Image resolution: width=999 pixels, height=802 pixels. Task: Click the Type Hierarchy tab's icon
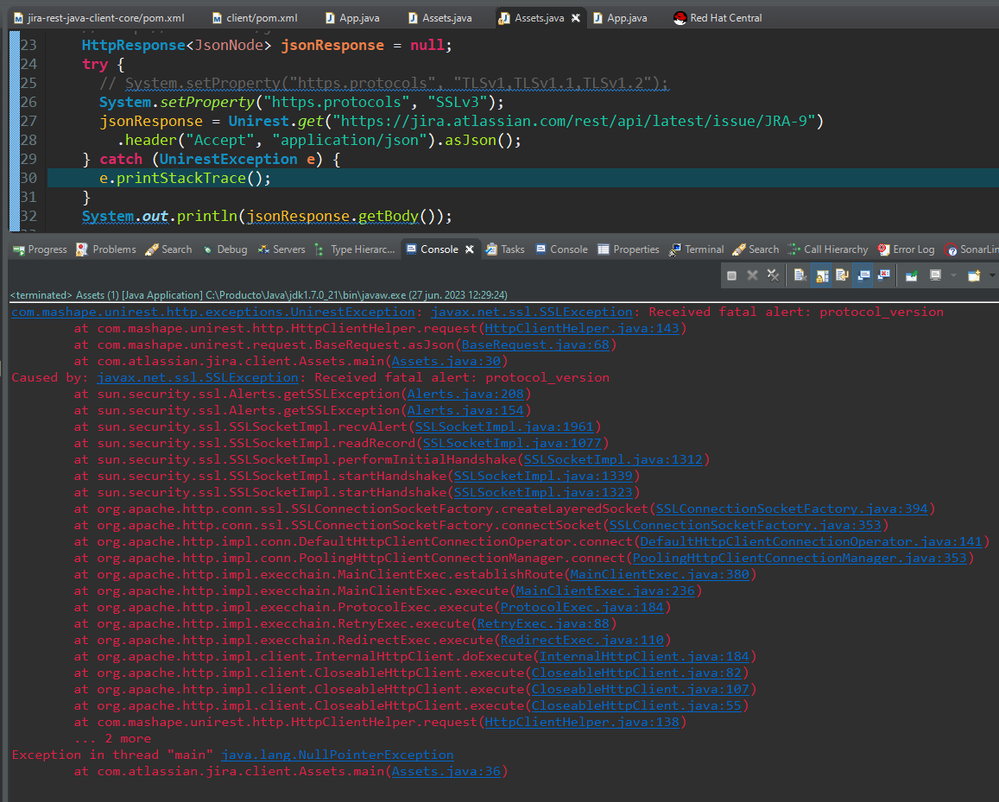(x=319, y=250)
